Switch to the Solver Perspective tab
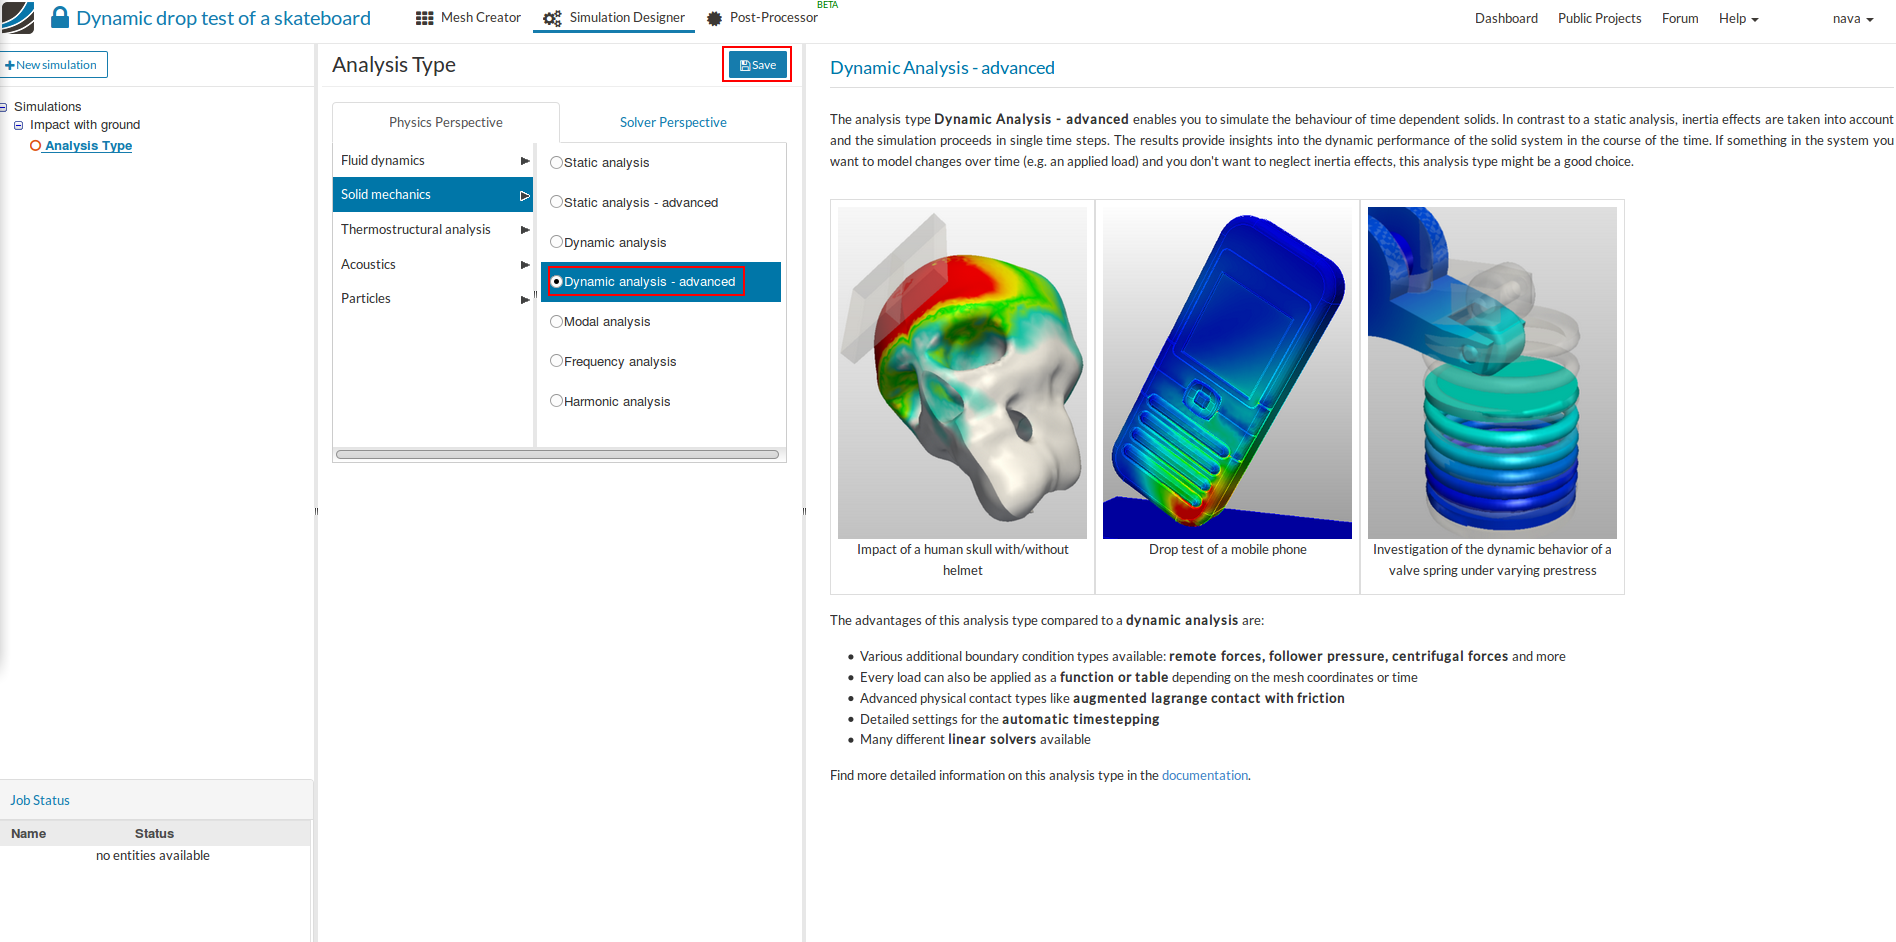 point(673,121)
